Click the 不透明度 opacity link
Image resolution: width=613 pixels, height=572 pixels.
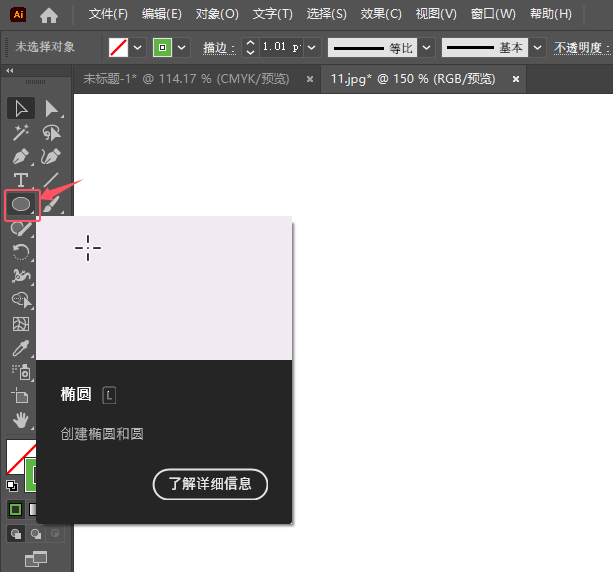coord(582,48)
